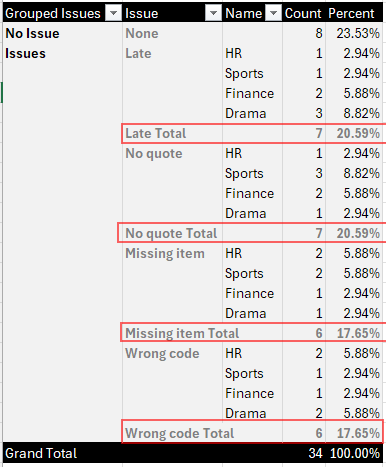Select the No Issue row label
The height and width of the screenshot is (467, 386).
[32, 33]
